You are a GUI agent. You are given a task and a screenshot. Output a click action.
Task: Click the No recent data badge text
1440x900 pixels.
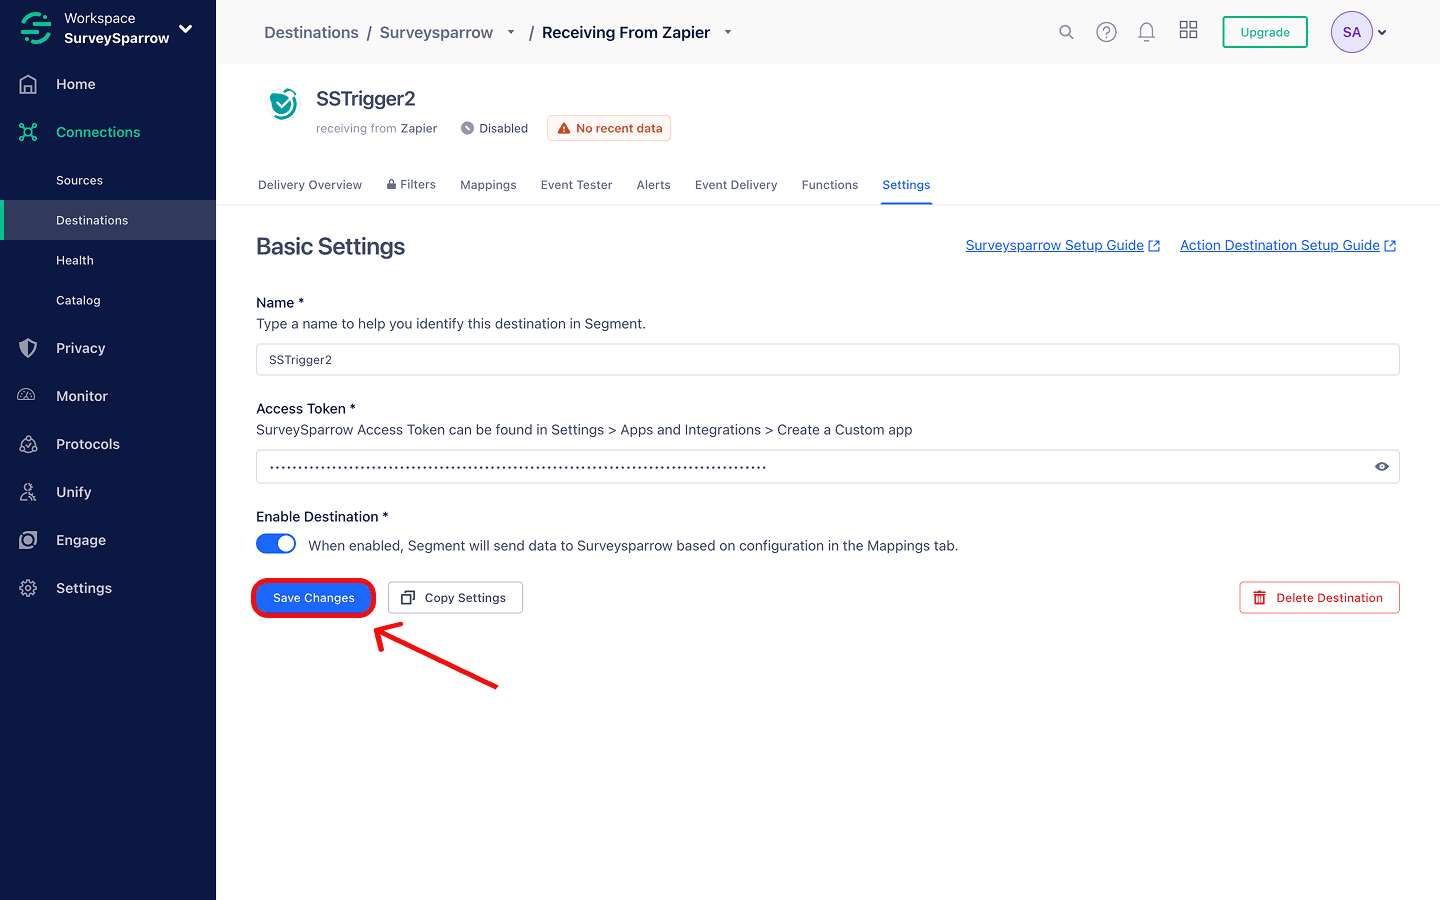click(x=619, y=128)
